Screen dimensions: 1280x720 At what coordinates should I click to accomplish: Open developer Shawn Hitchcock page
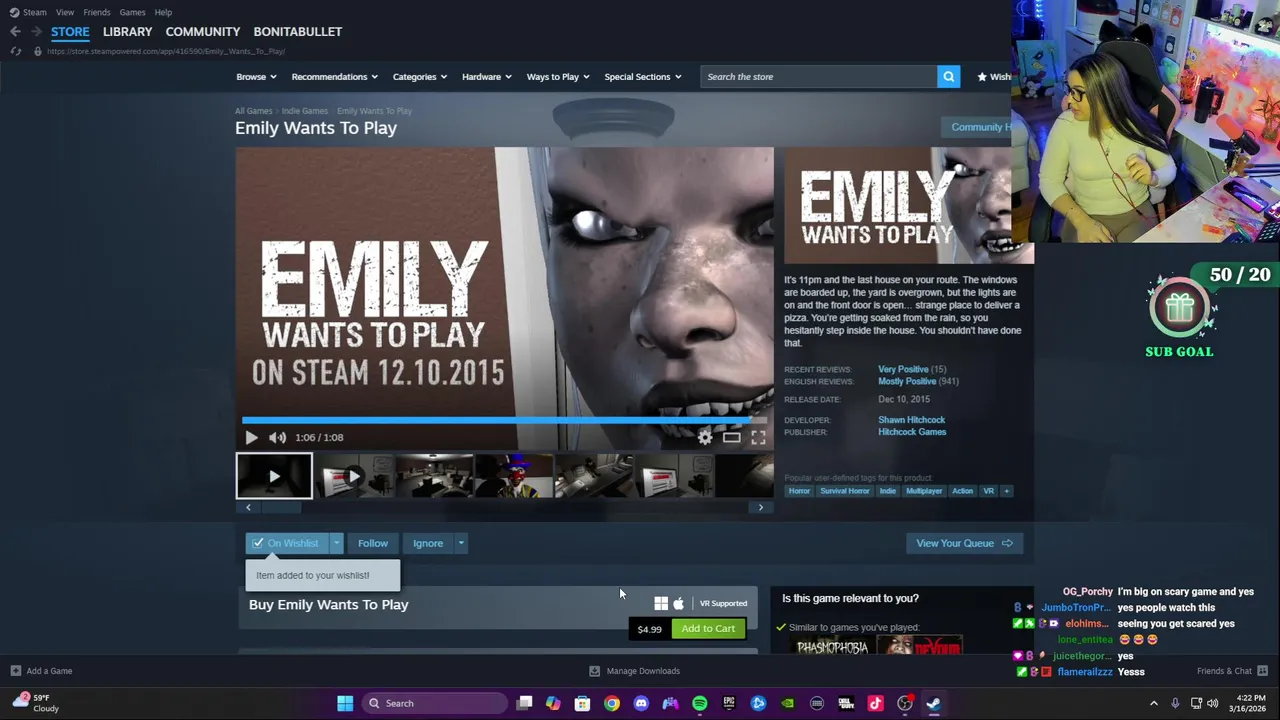tap(911, 420)
